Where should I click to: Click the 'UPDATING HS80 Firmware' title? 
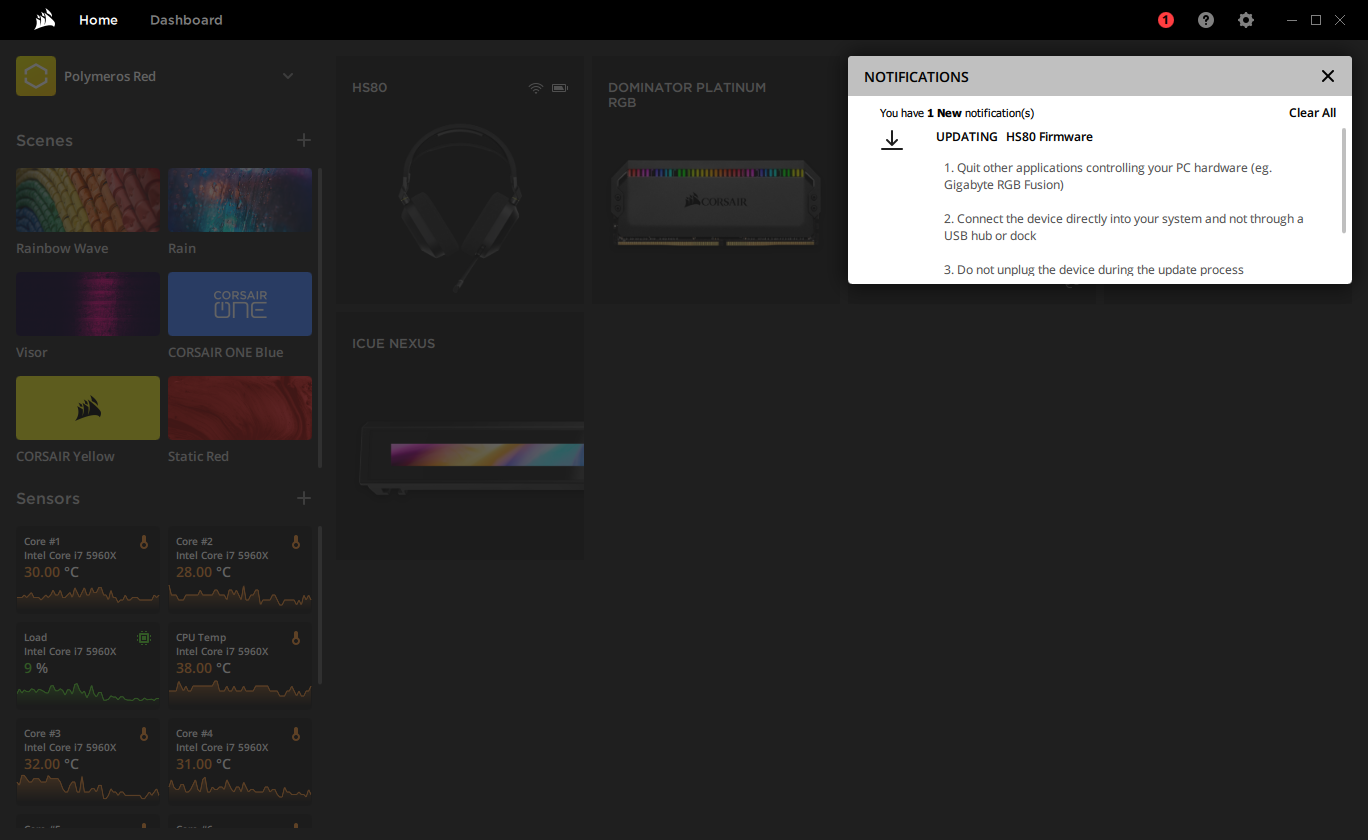1014,137
